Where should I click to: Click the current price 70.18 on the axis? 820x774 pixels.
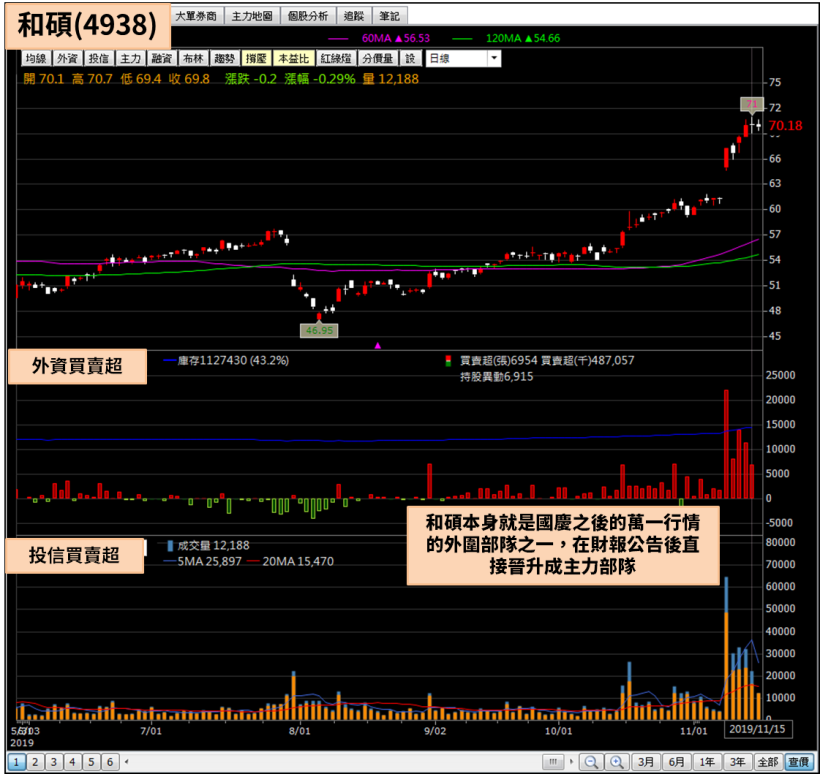coord(785,126)
